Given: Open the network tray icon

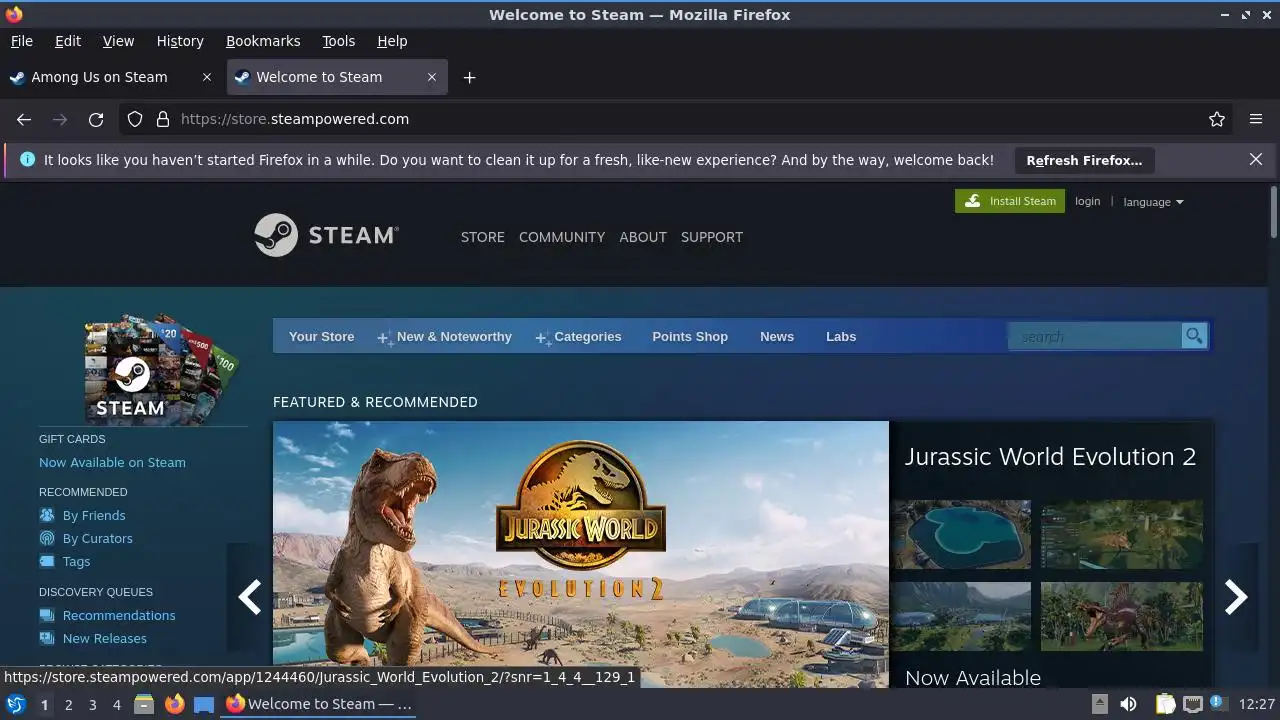Looking at the screenshot, I should click(x=1192, y=704).
